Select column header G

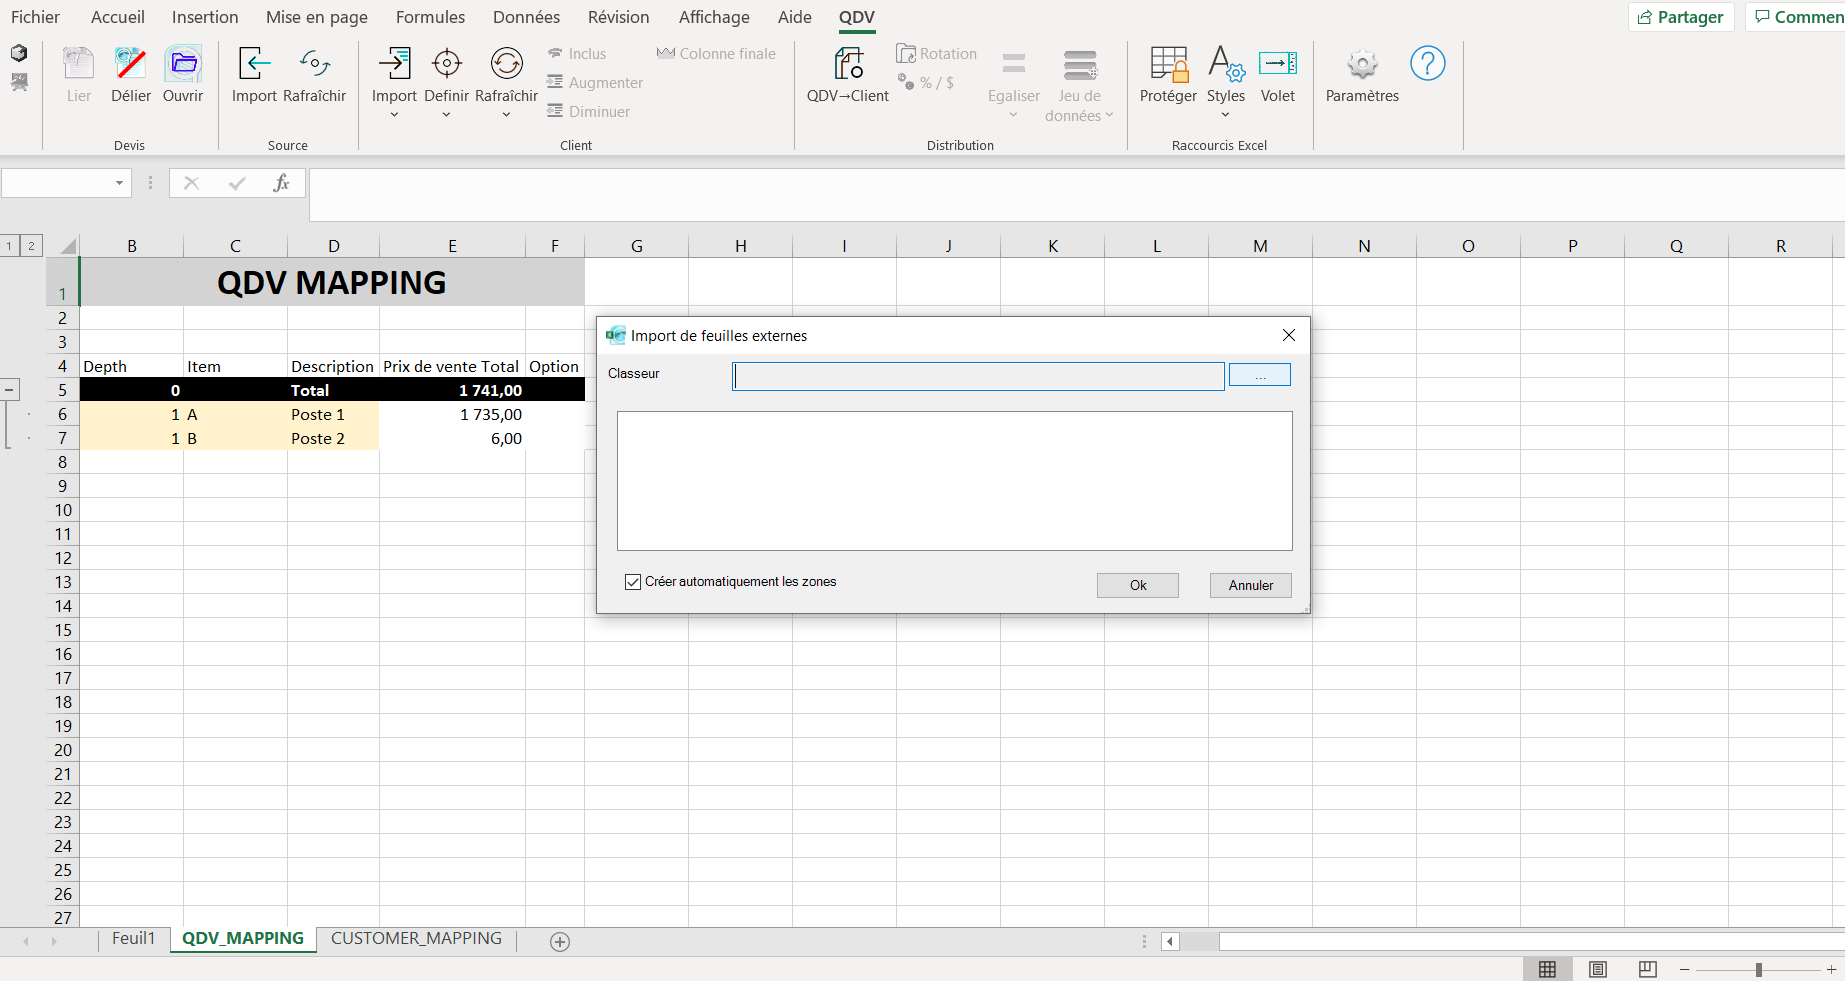(x=636, y=246)
